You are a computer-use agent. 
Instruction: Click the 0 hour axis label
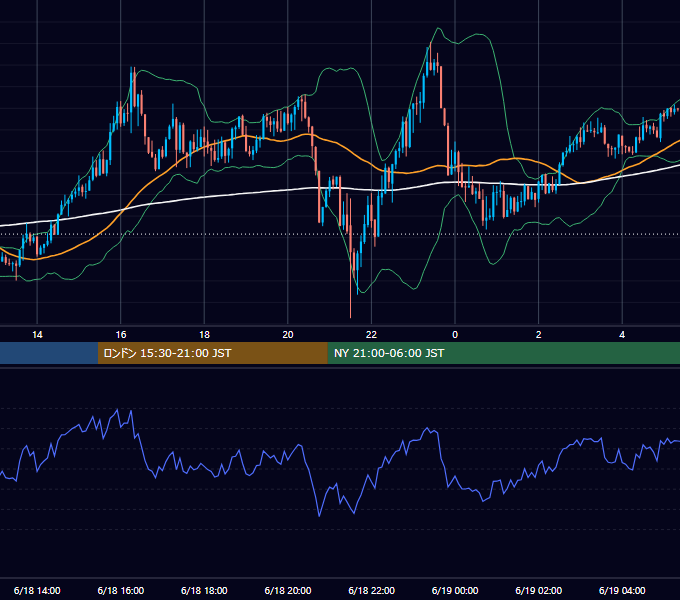tap(455, 335)
